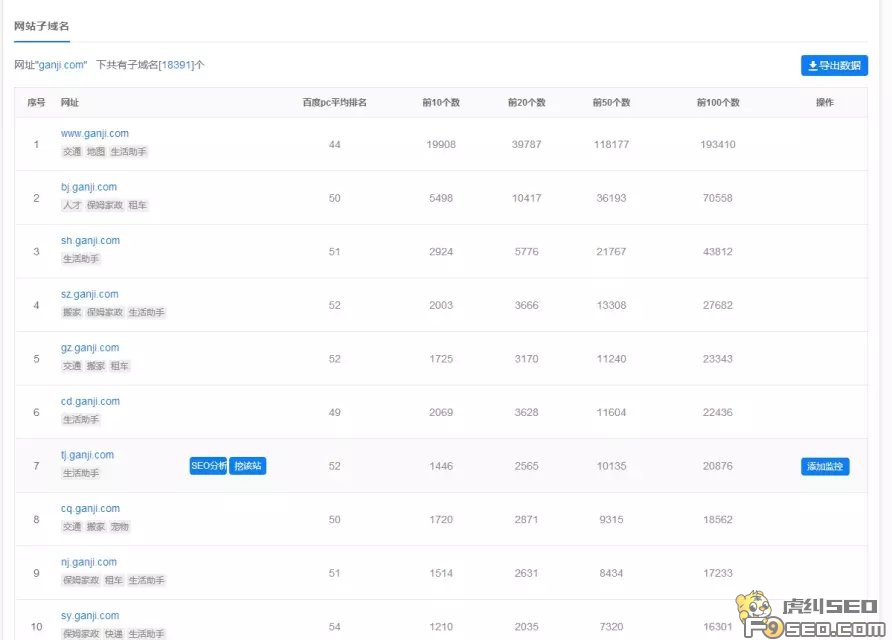Click 保姆家政 tag under nj.ganji.com
Viewport: 892px width, 640px height.
click(x=82, y=580)
